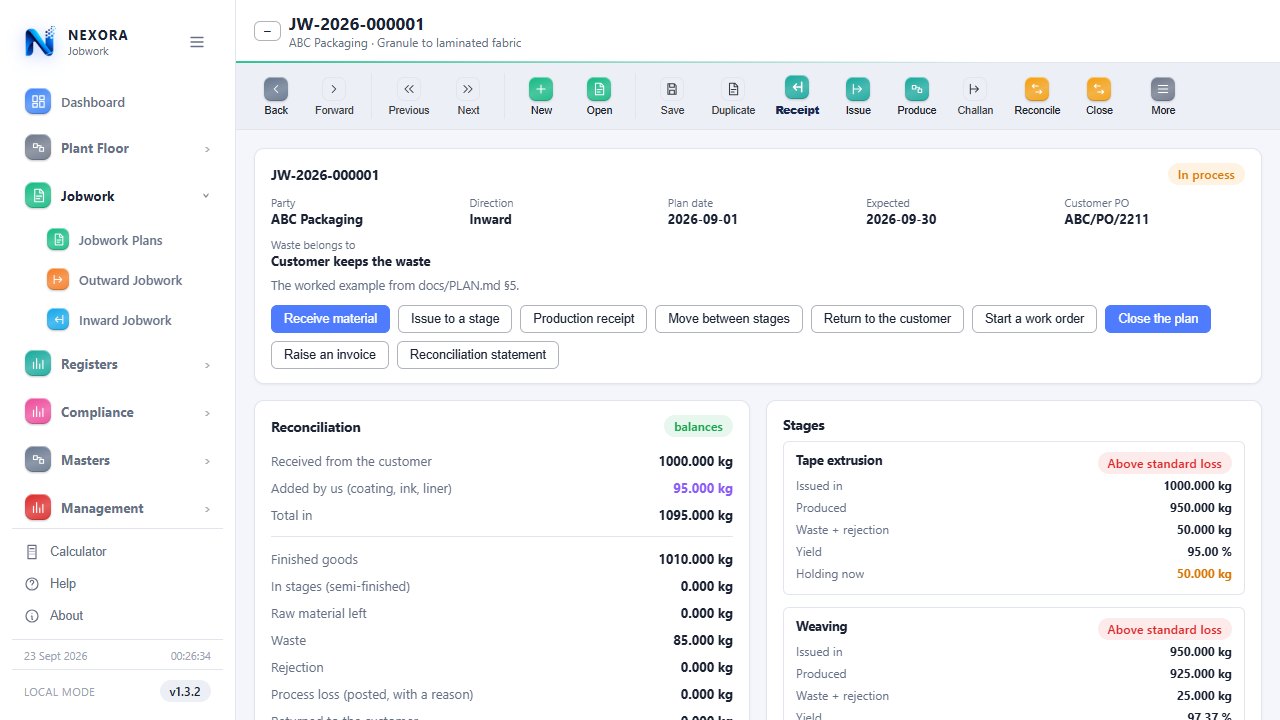Open the Dashboard page
This screenshot has width=1280, height=720.
coord(118,102)
